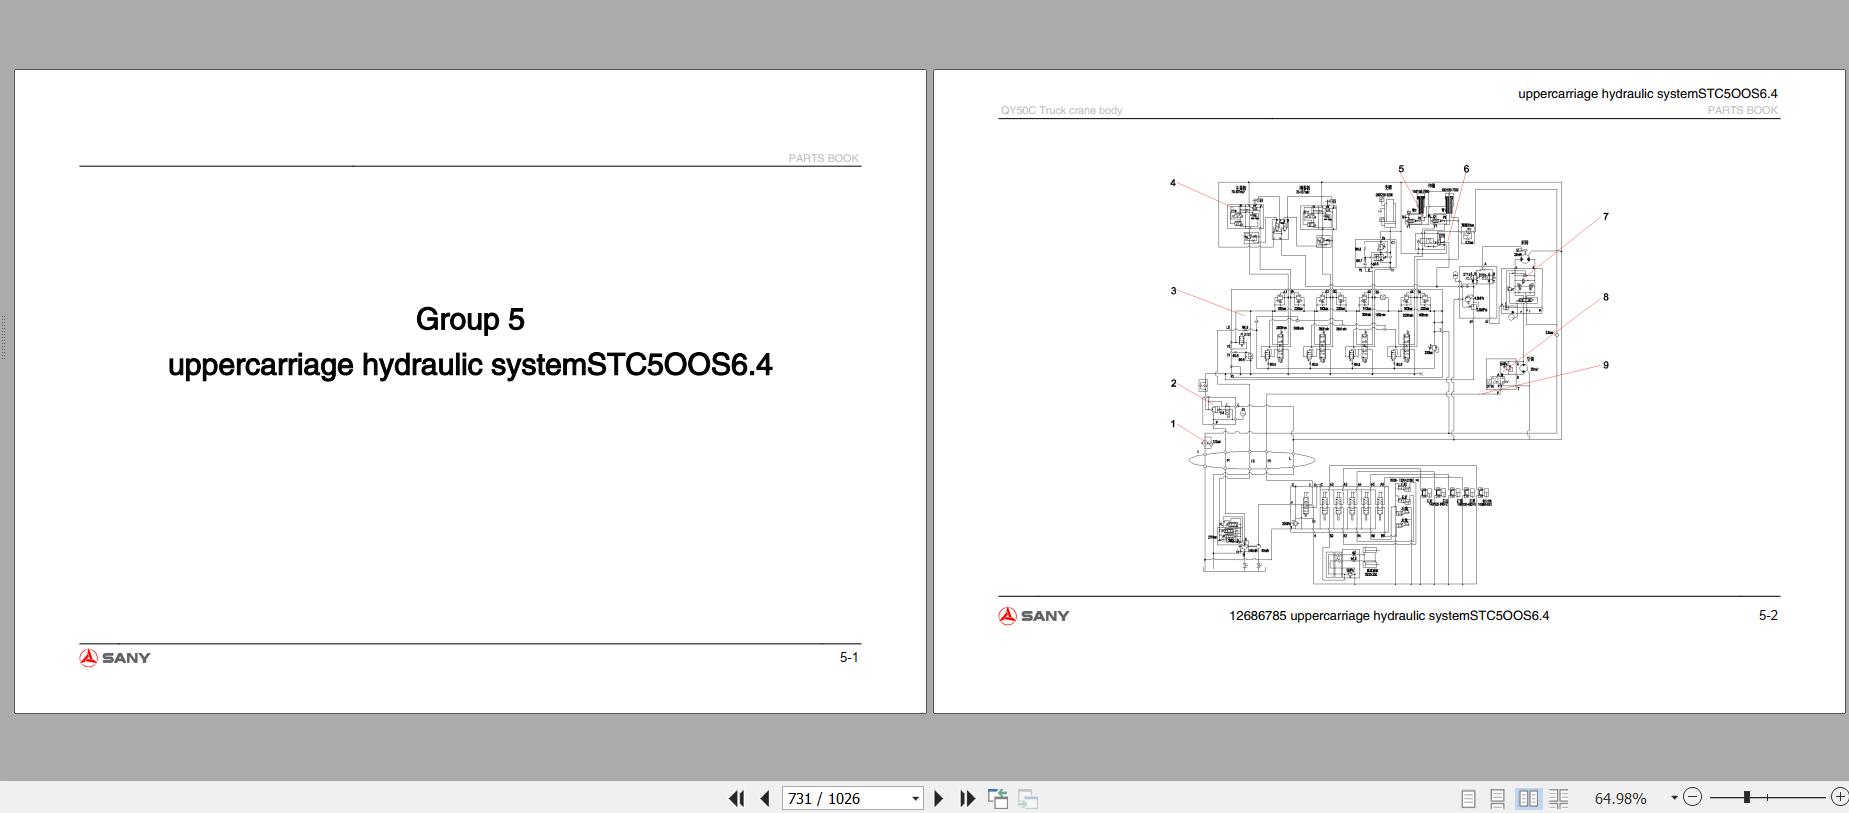Click PARTS BOOK label on left page
Viewport: 1849px width, 813px height.
(824, 158)
